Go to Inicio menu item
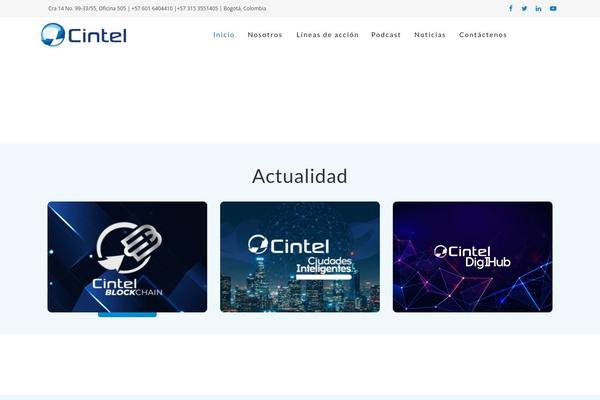600x400 pixels. pyautogui.click(x=224, y=35)
